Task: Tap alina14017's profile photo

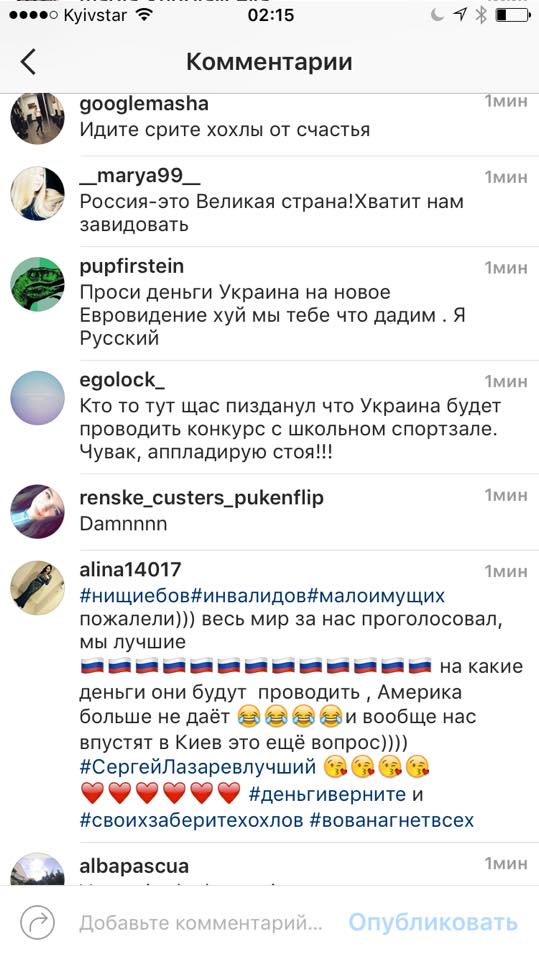Action: [x=37, y=588]
